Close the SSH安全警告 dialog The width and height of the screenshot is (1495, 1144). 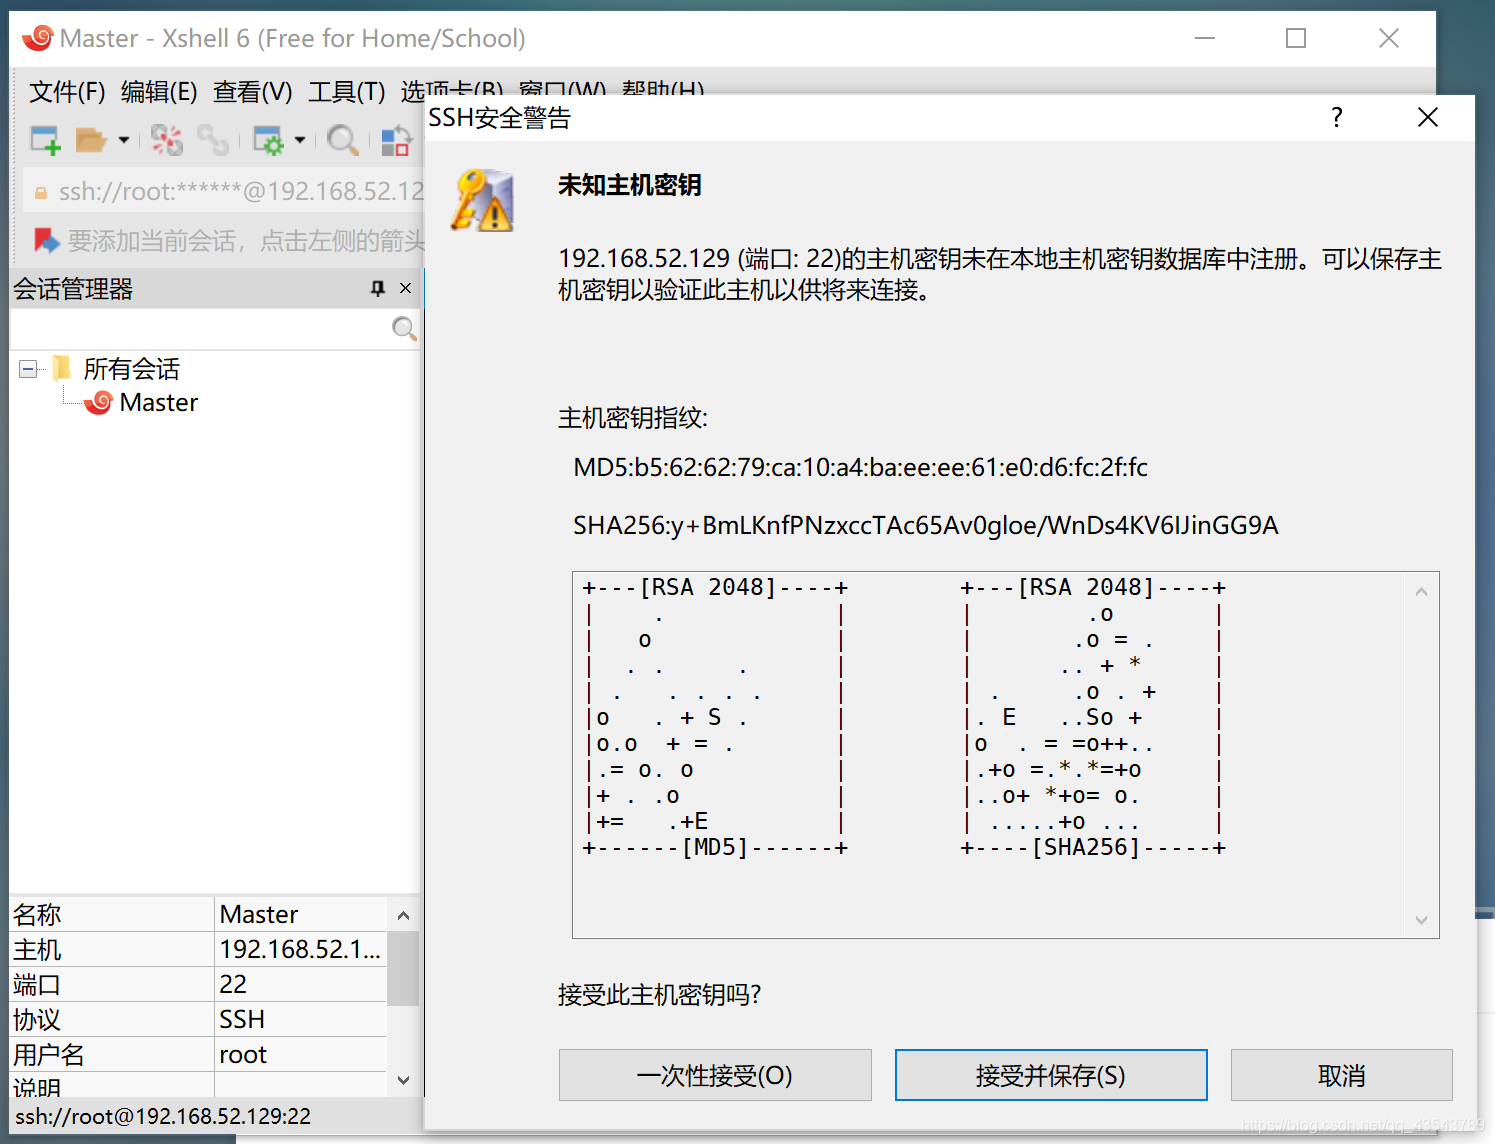point(1428,118)
